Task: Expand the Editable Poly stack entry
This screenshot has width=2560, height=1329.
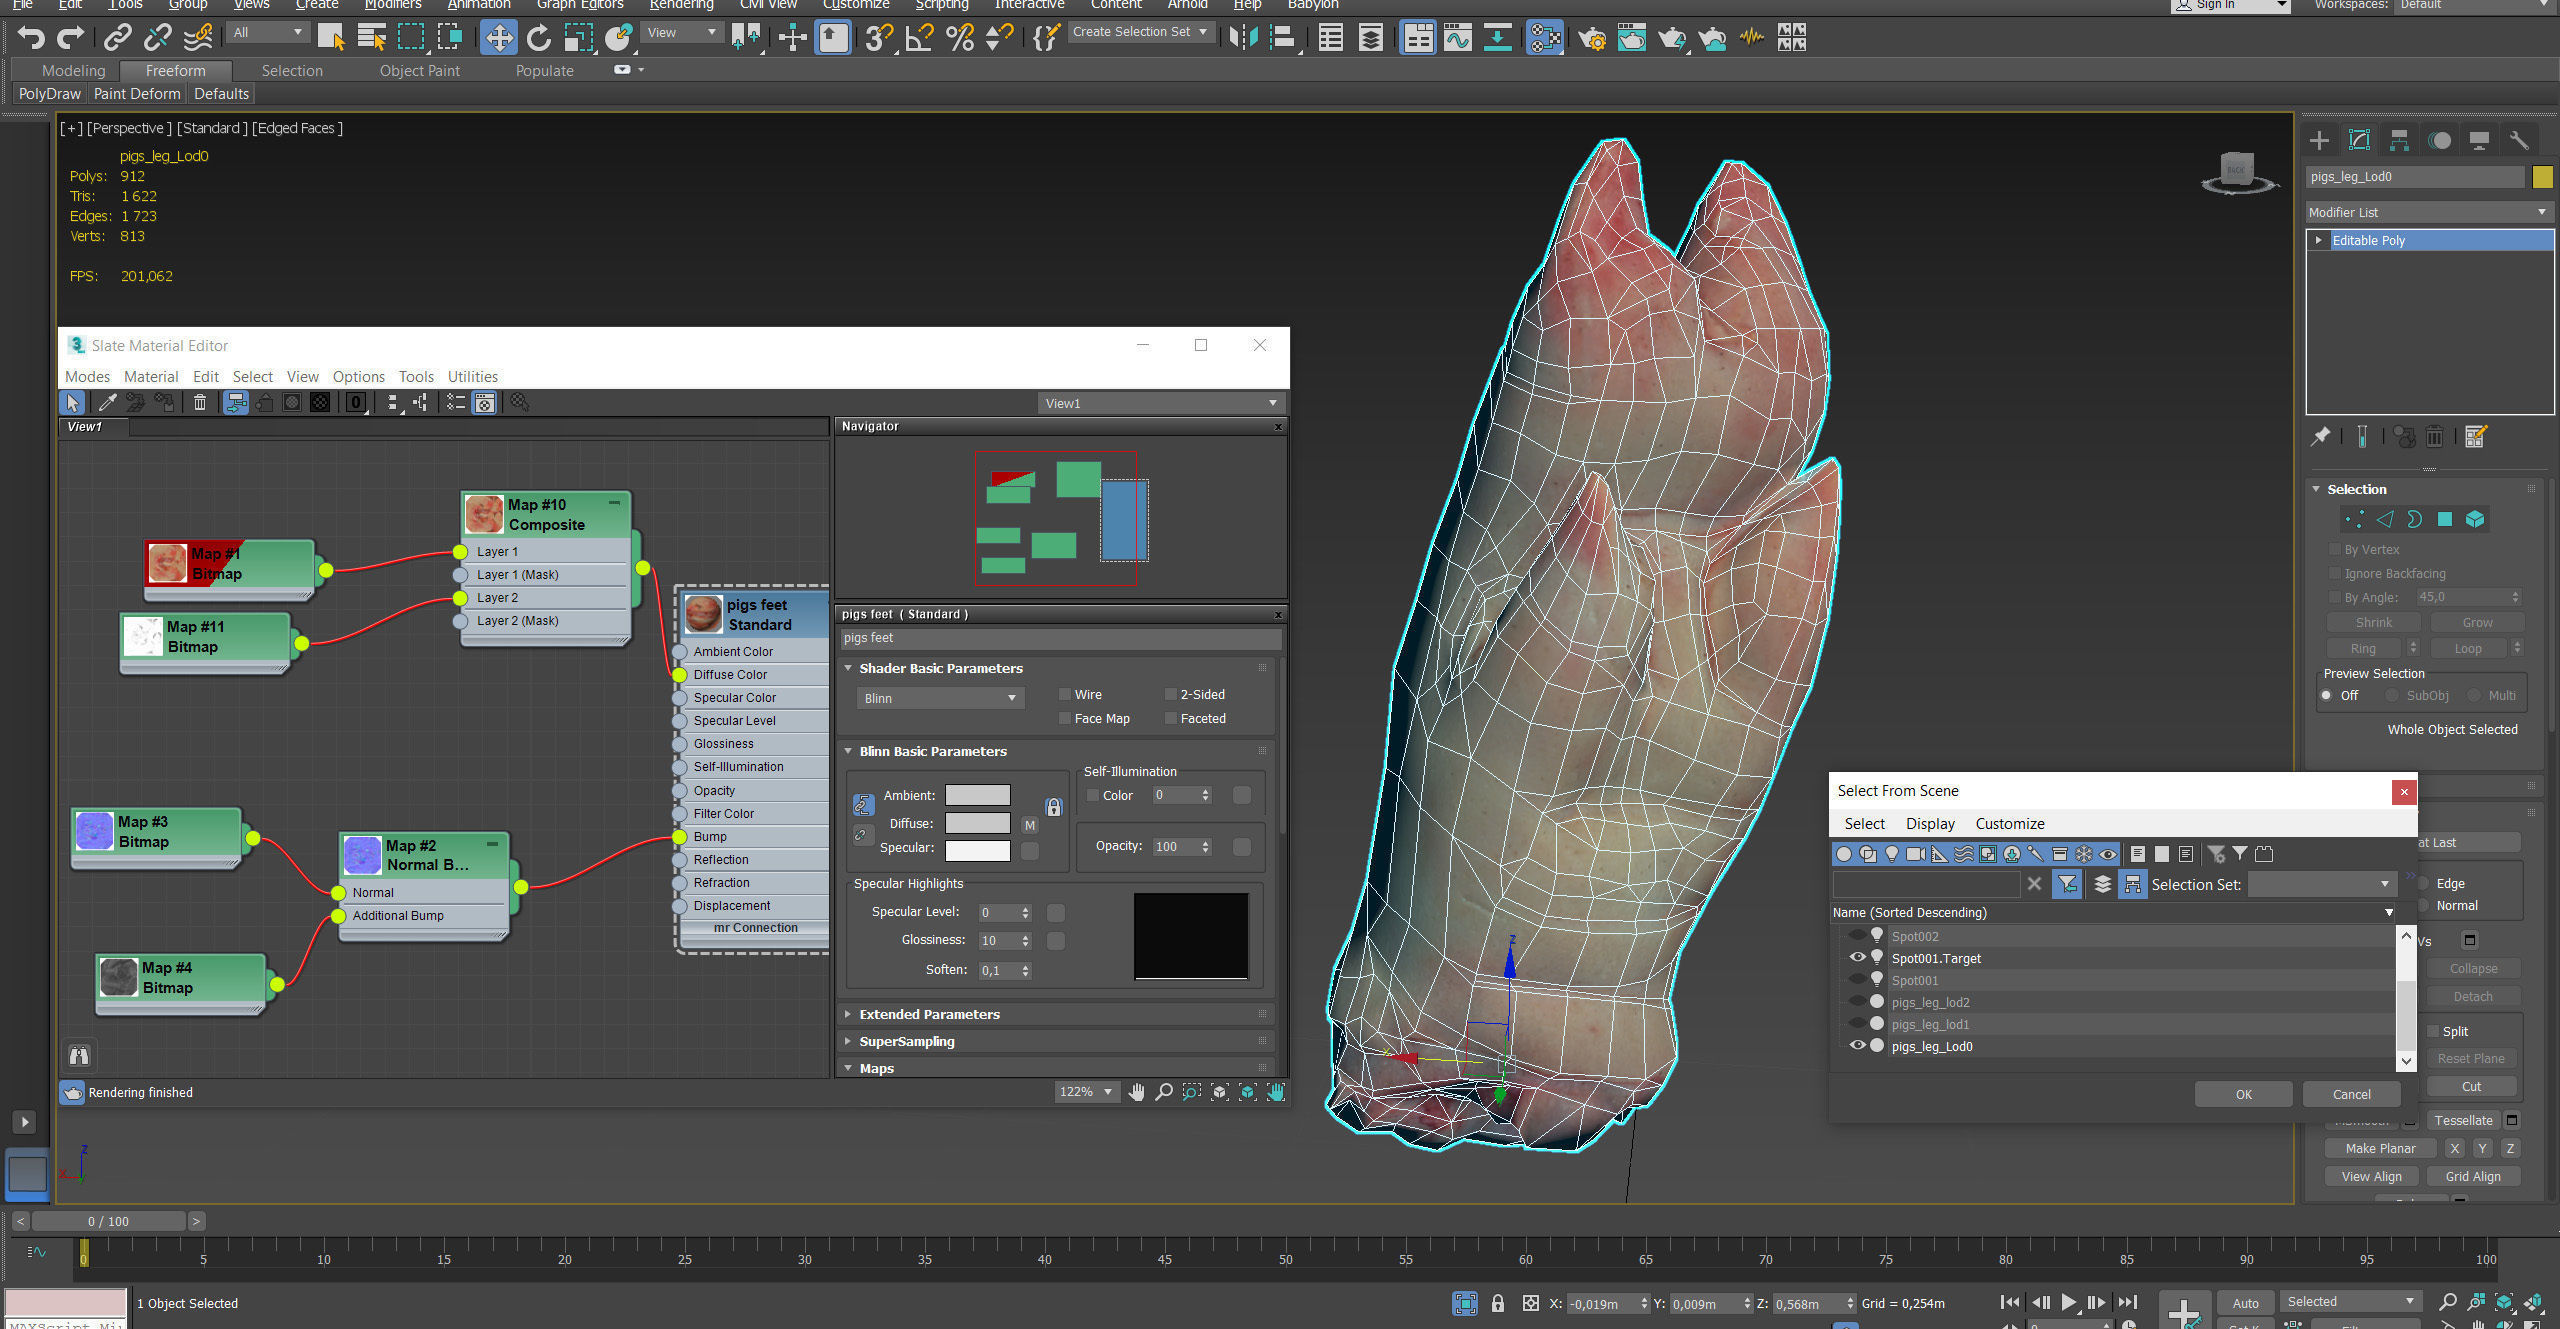Action: [2319, 240]
